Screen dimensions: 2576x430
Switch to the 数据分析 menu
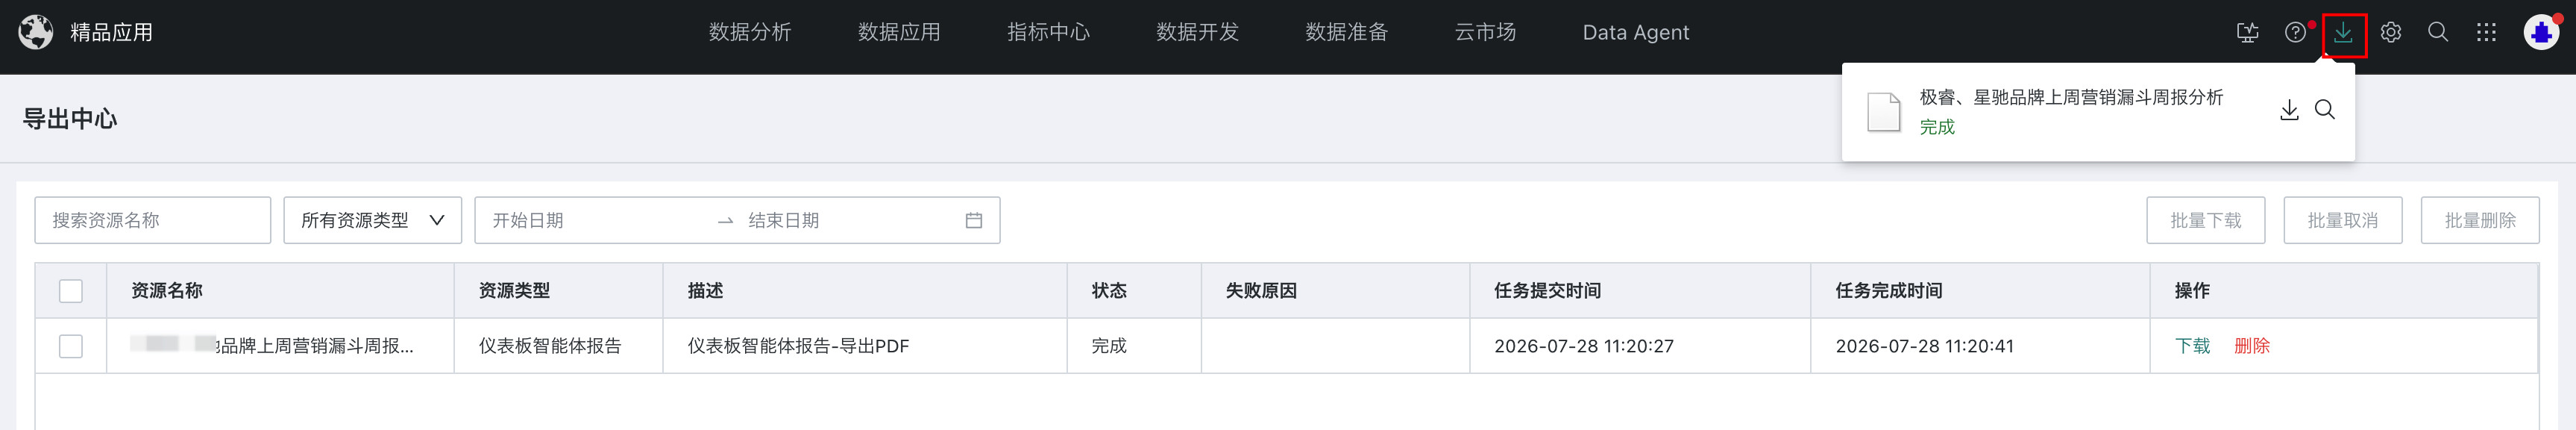tap(750, 33)
